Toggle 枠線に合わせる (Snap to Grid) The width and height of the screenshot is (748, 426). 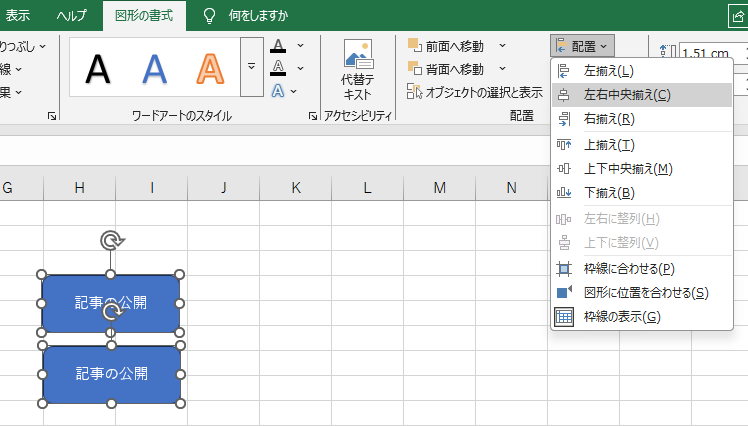click(628, 269)
